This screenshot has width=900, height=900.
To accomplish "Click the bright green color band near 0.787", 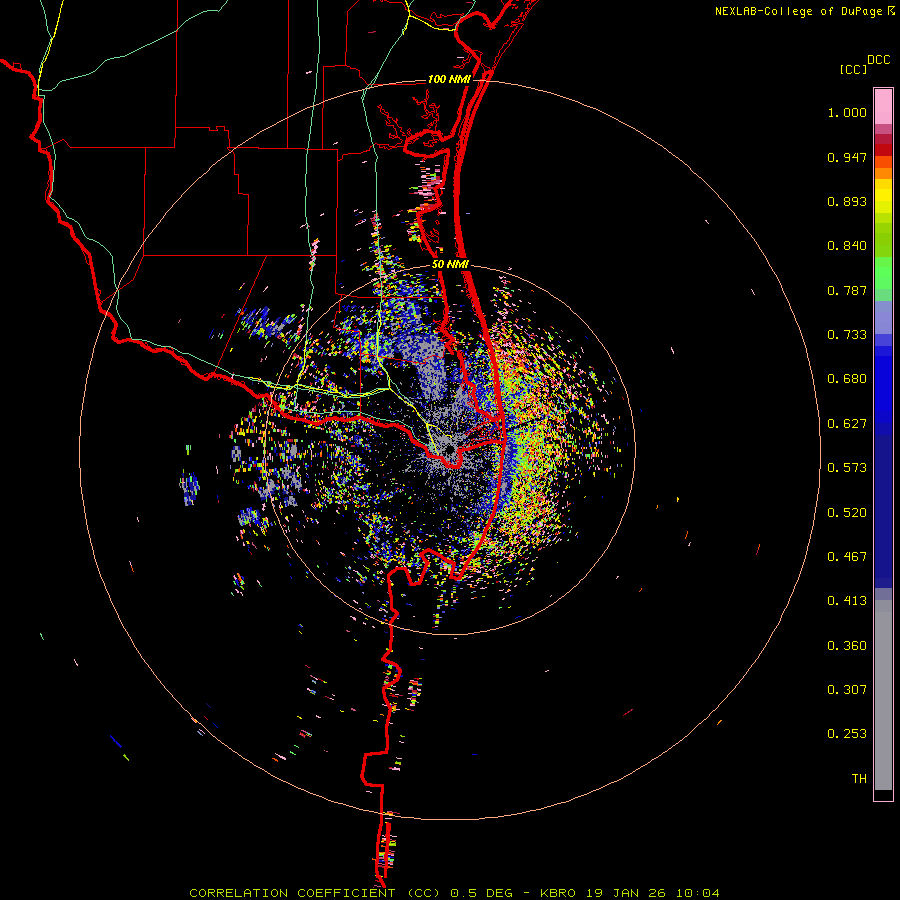I will [883, 273].
